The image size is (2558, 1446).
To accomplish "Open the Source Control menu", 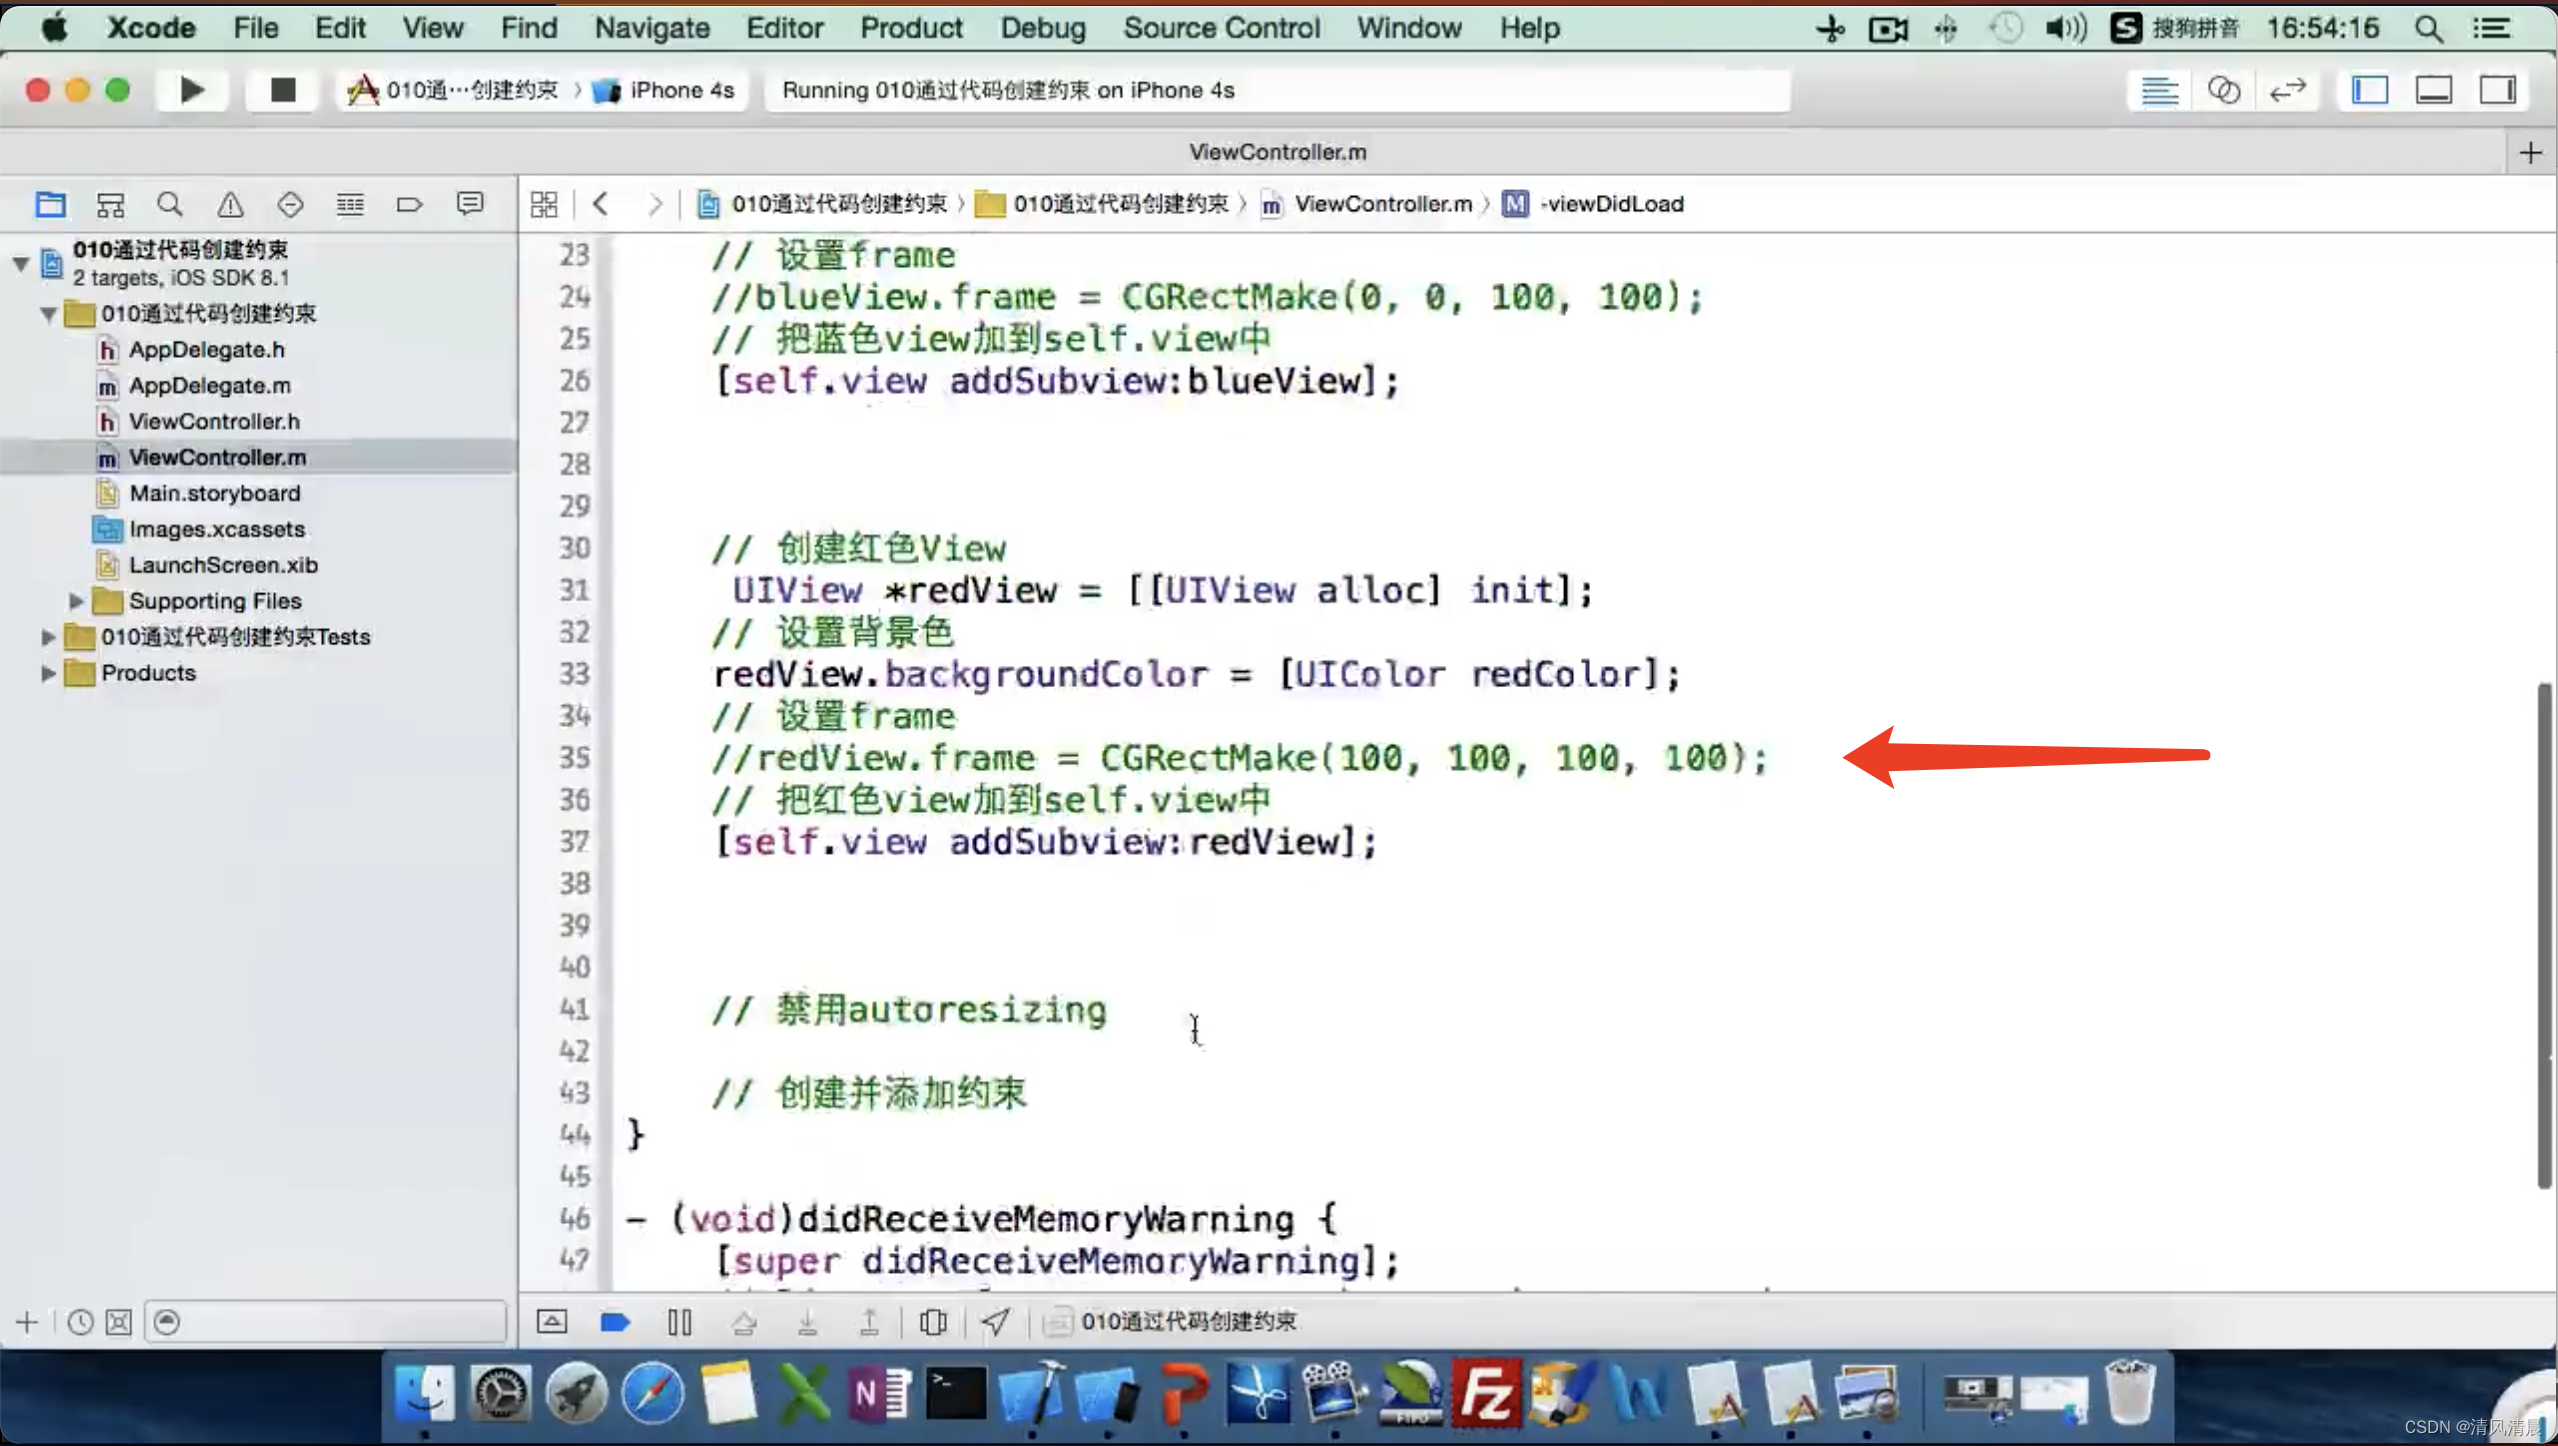I will 1221,28.
